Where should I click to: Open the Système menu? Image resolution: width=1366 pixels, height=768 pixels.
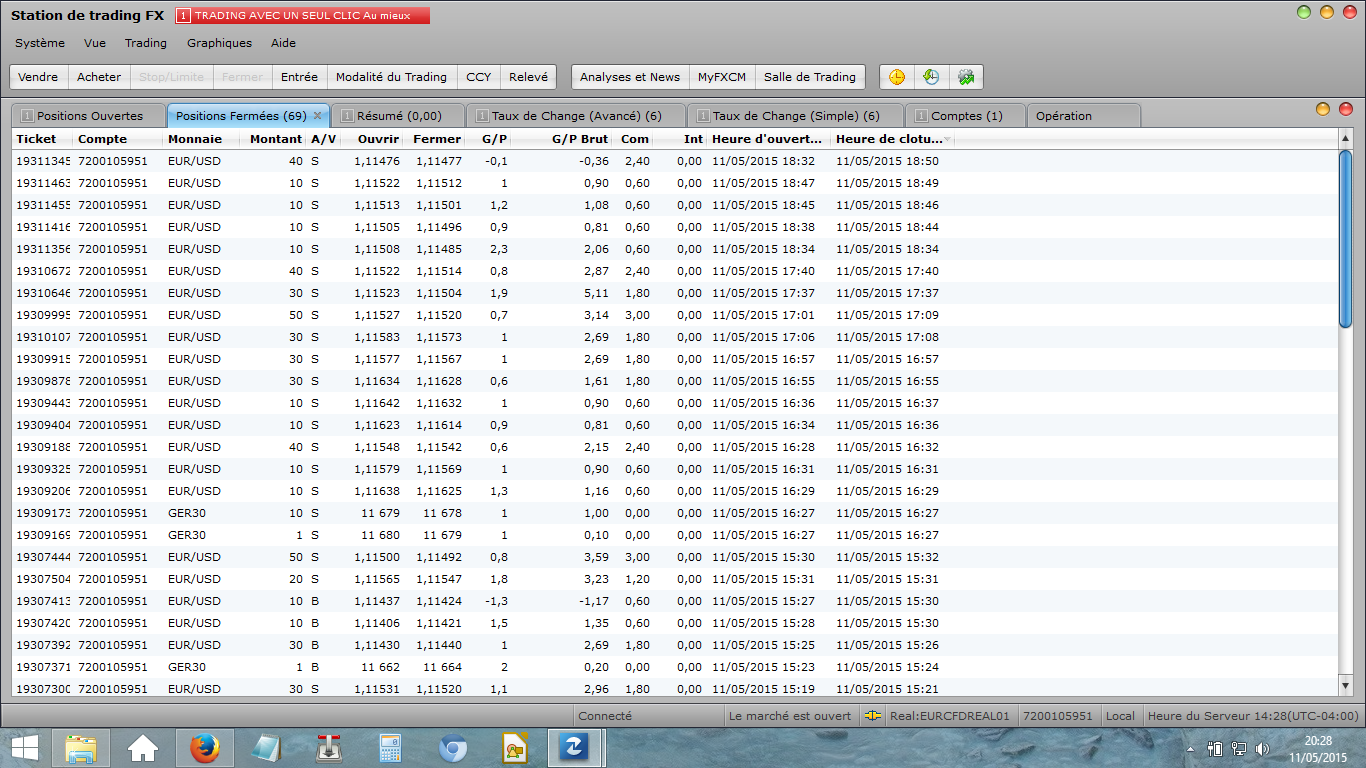point(40,43)
